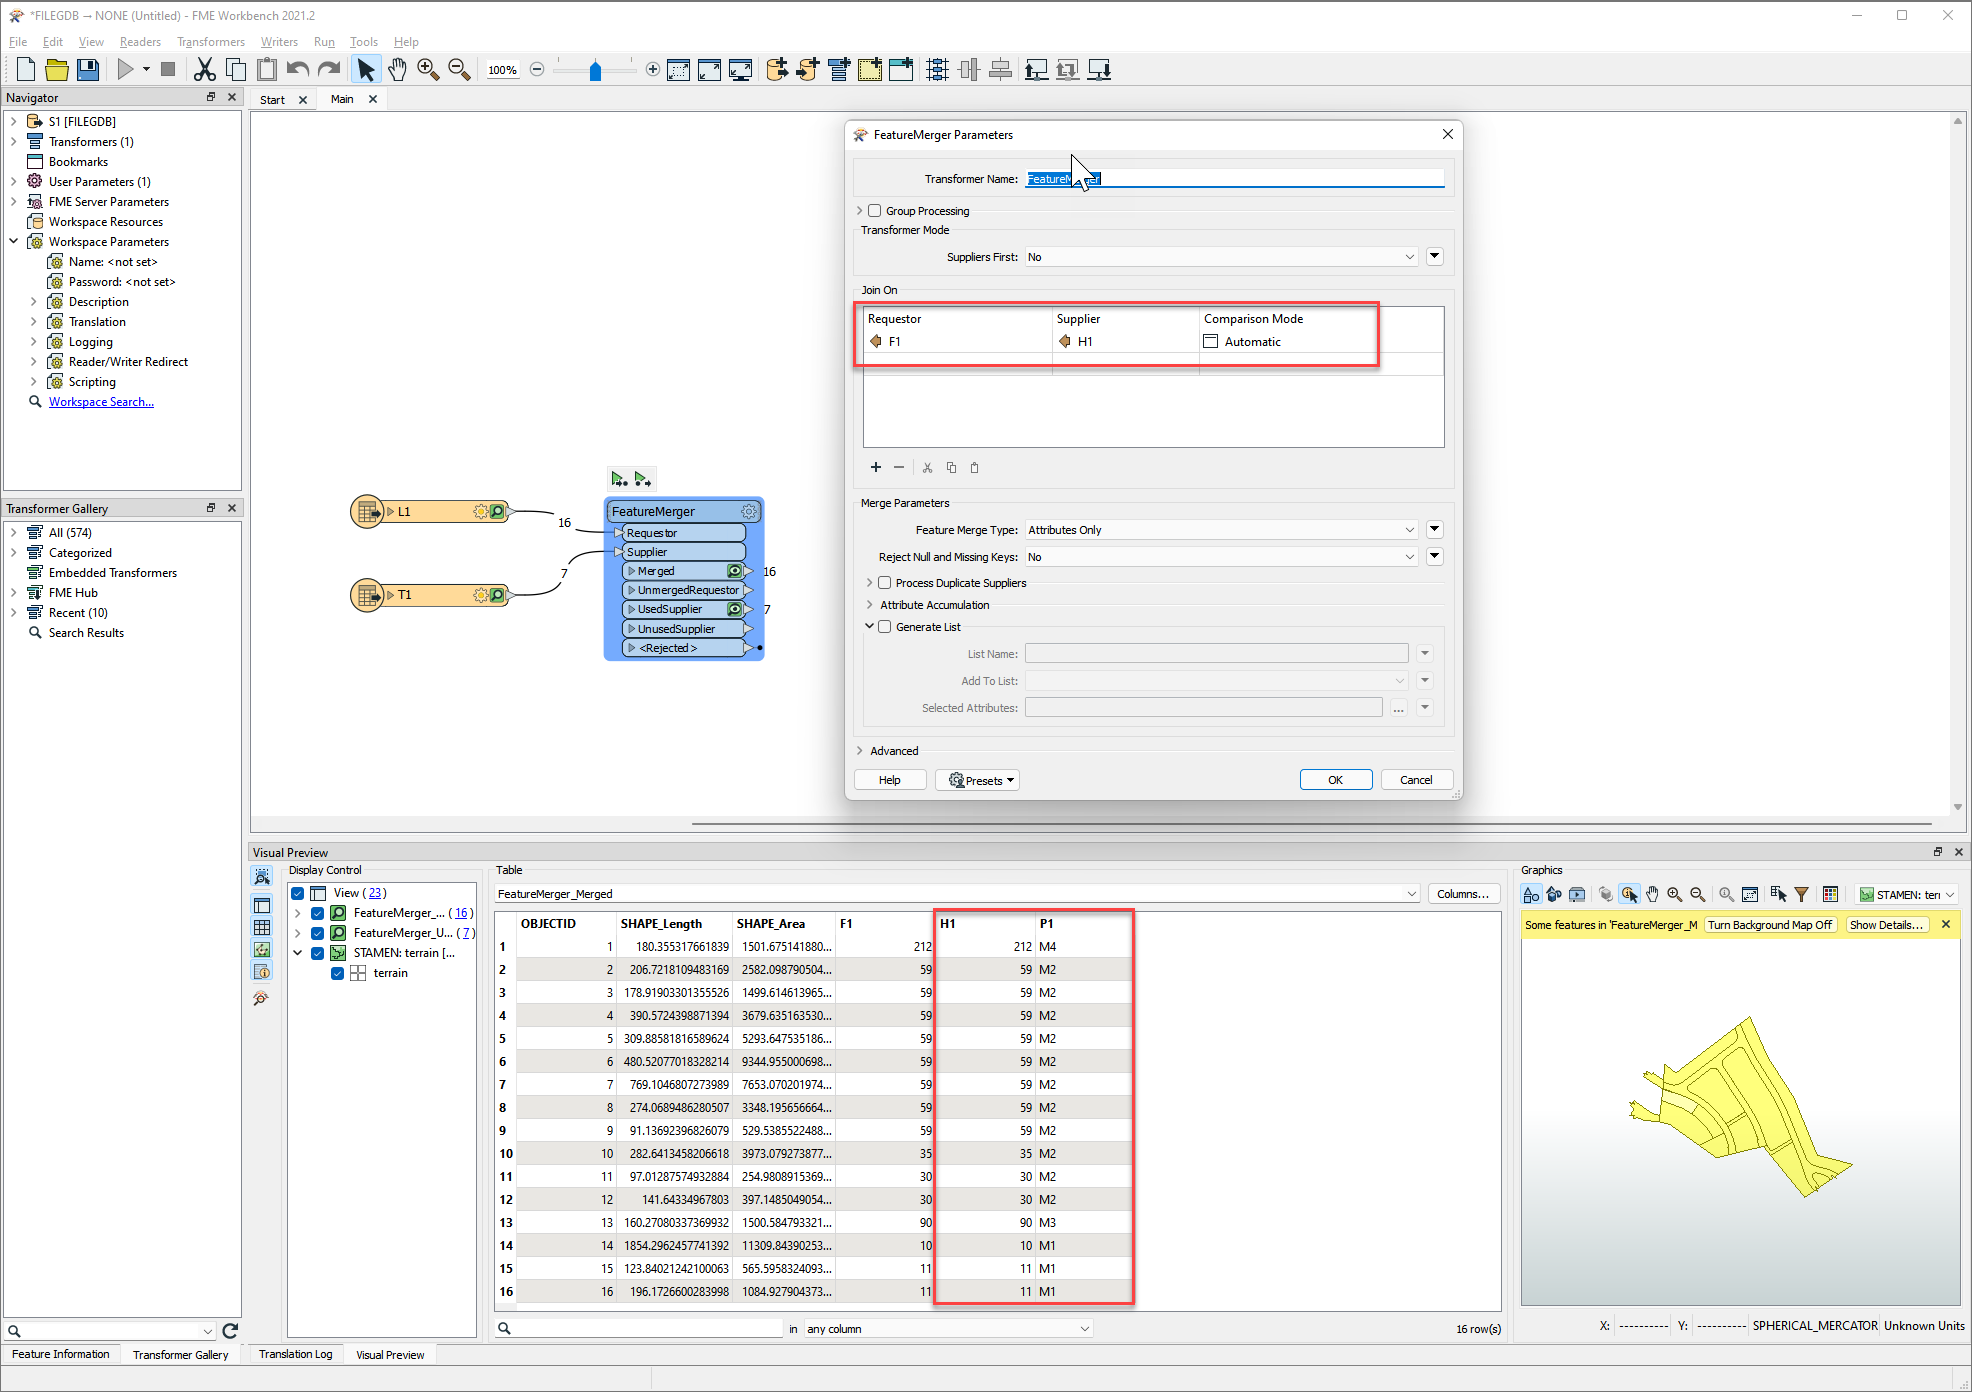
Task: Add a Join On row with the plus icon
Action: (x=876, y=467)
